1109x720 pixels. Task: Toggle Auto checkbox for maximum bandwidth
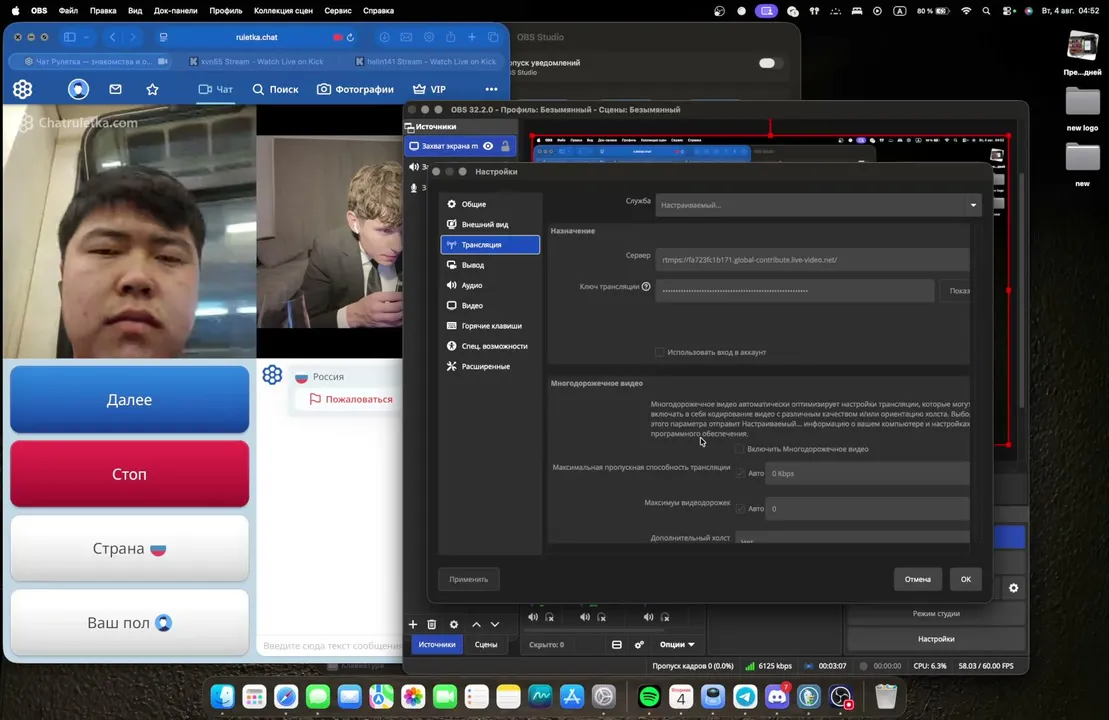point(741,473)
